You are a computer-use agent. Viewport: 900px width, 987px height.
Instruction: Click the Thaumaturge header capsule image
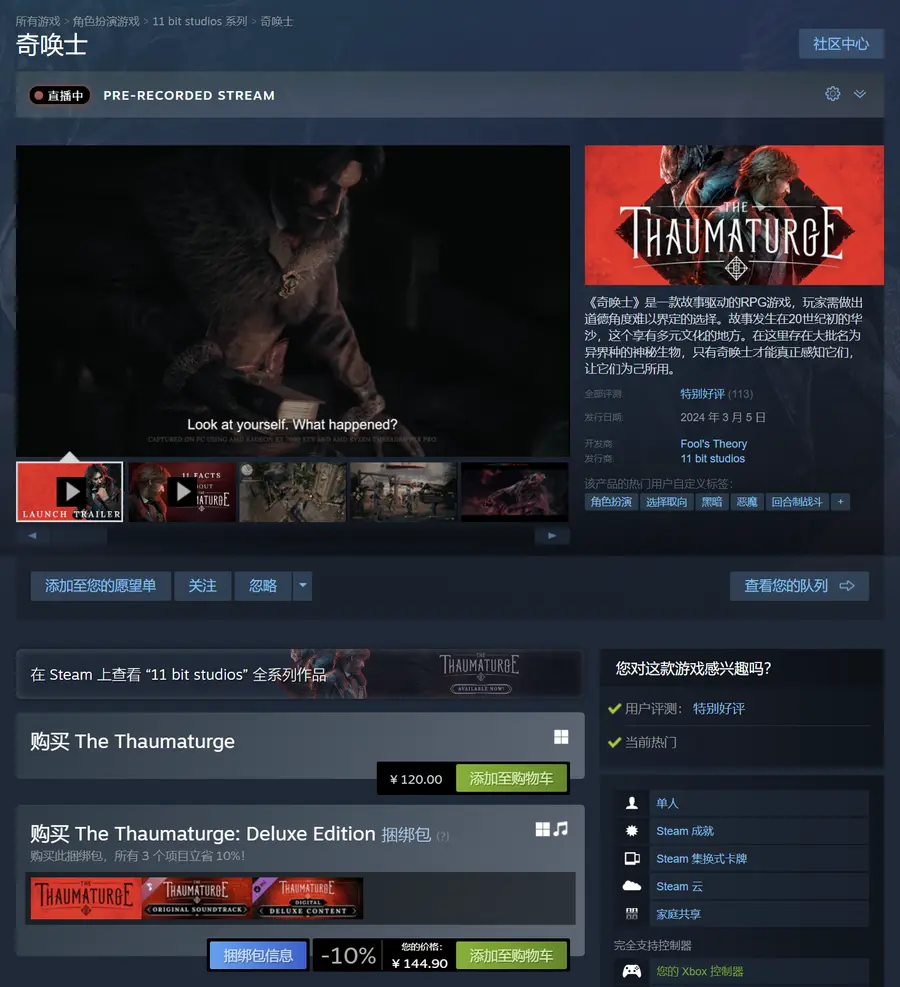(x=734, y=215)
